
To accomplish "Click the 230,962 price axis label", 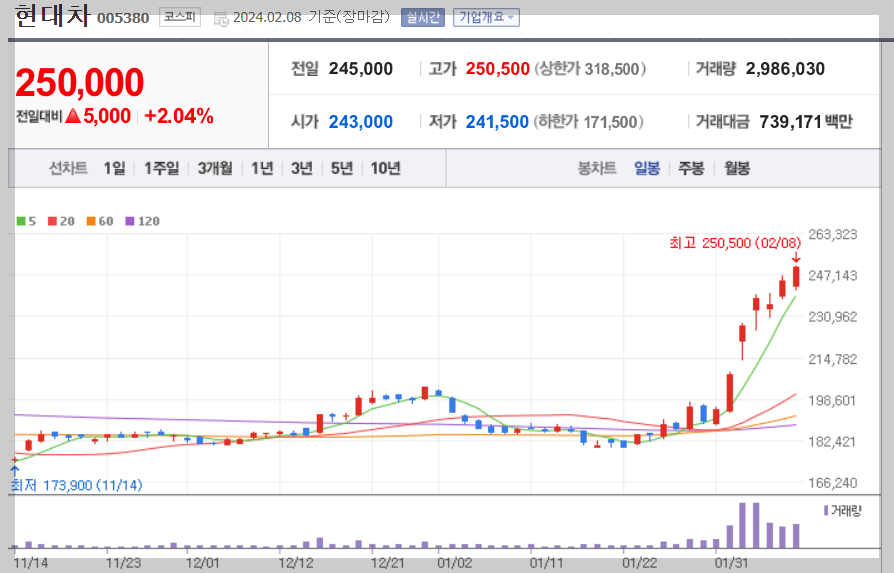I will (x=832, y=317).
